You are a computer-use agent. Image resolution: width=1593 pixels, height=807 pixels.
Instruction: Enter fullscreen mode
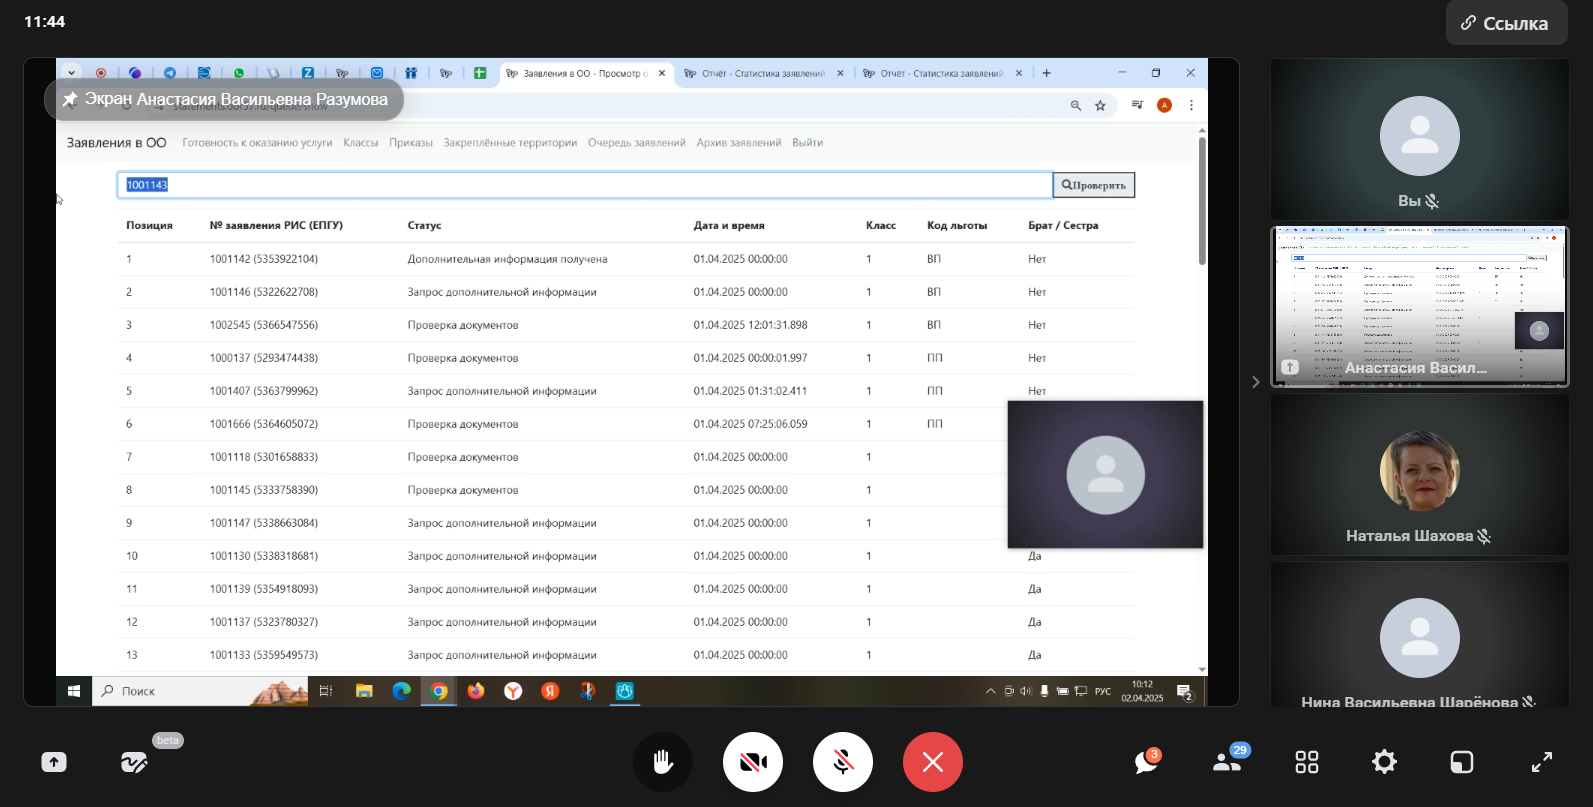[x=1541, y=762]
